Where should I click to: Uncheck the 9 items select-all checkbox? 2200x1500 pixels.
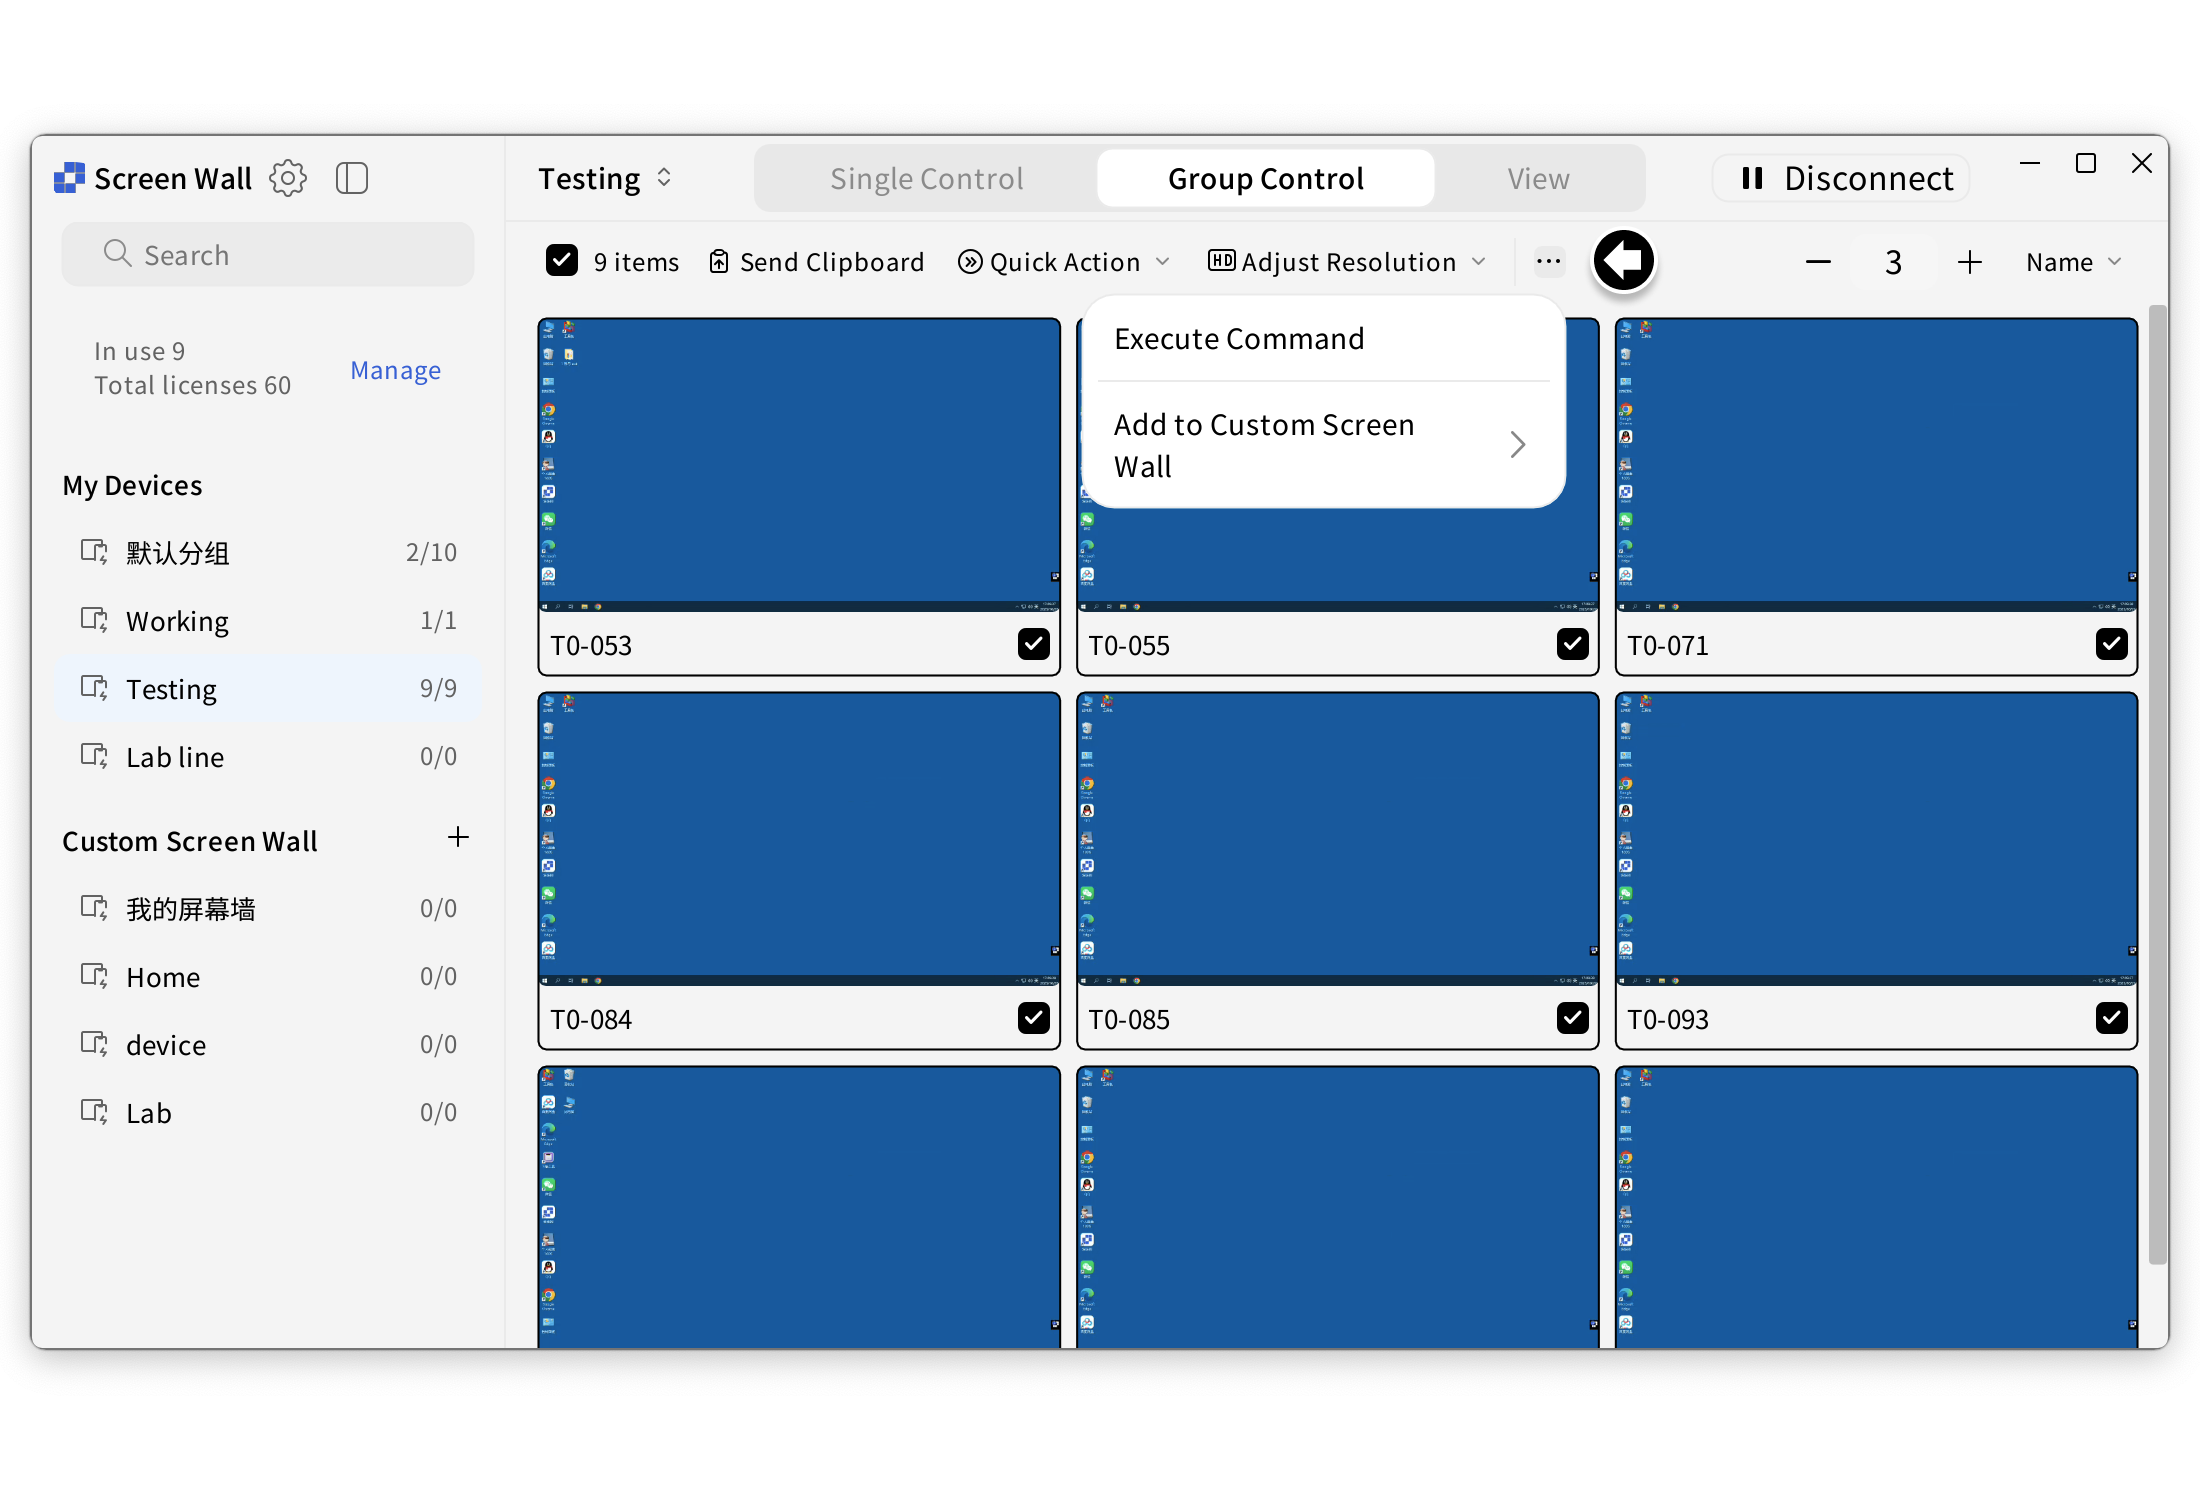[x=562, y=261]
